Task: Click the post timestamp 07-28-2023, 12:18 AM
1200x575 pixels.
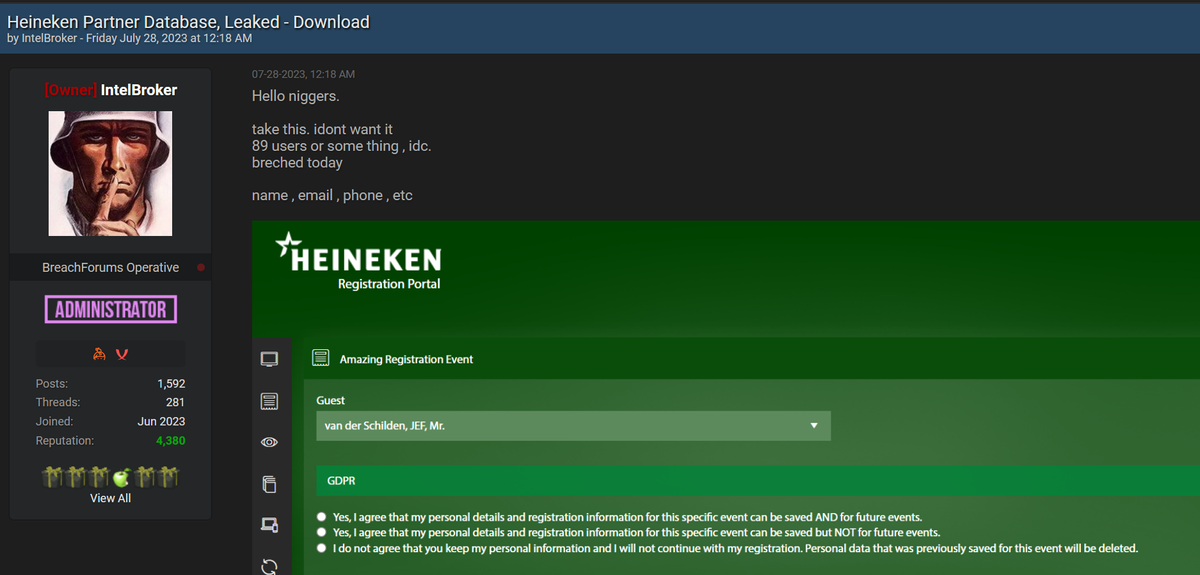Action: (303, 74)
